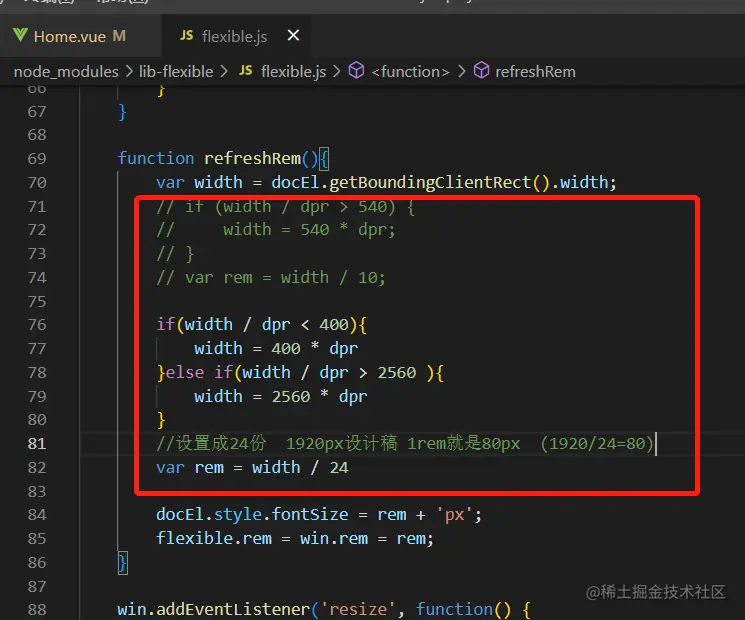Open lib-flexible breadcrumb folder
Viewport: 745px width, 620px height.
click(x=176, y=72)
